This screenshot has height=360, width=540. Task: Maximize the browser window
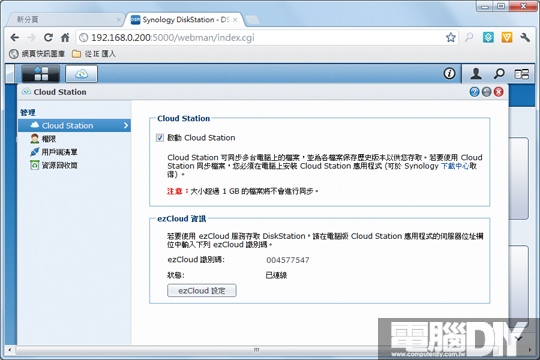coord(501,6)
